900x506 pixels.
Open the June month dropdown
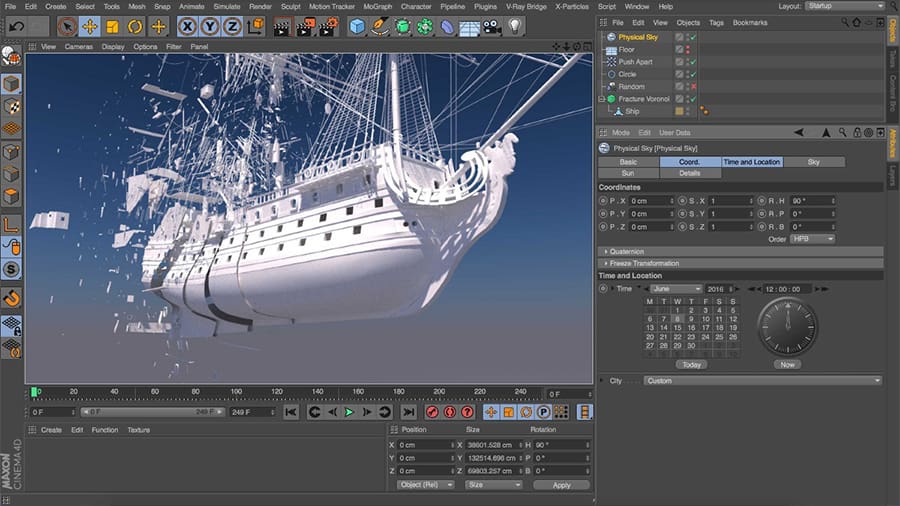click(676, 289)
